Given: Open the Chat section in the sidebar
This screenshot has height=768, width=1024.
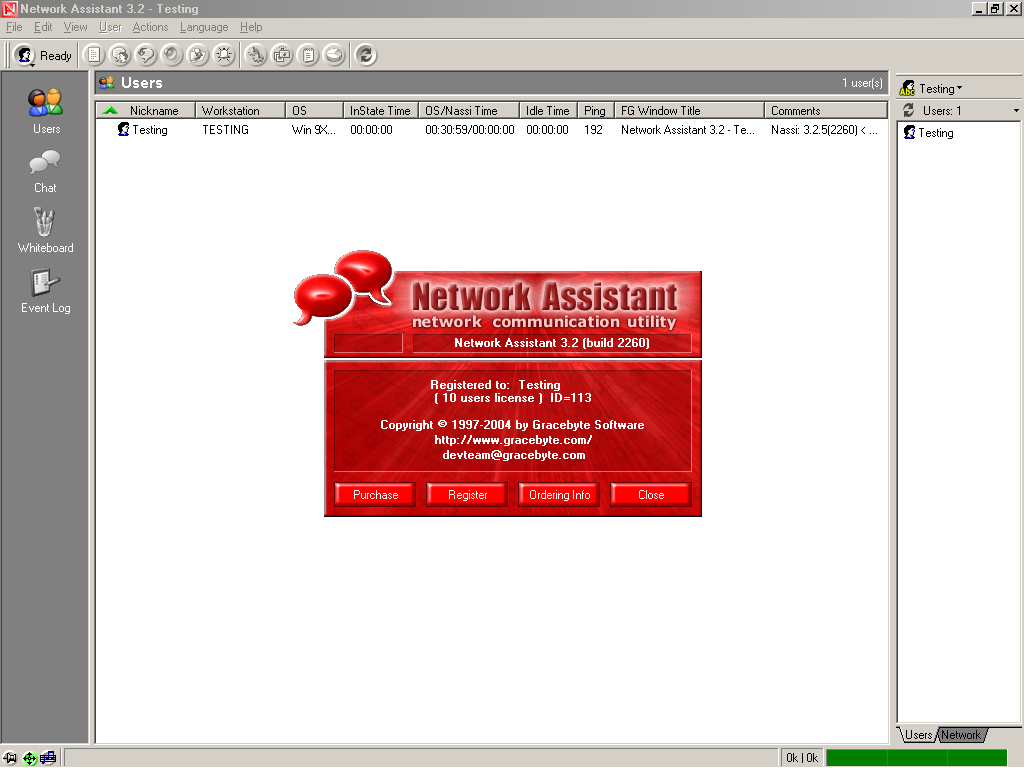Looking at the screenshot, I should 45,170.
